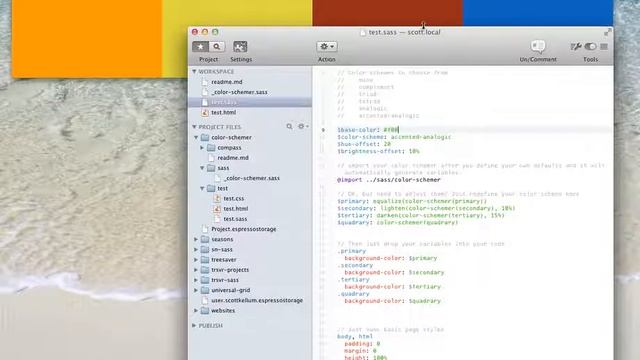This screenshot has width=640, height=360.
Task: Select test.sass in the test folder
Action: pyautogui.click(x=235, y=219)
